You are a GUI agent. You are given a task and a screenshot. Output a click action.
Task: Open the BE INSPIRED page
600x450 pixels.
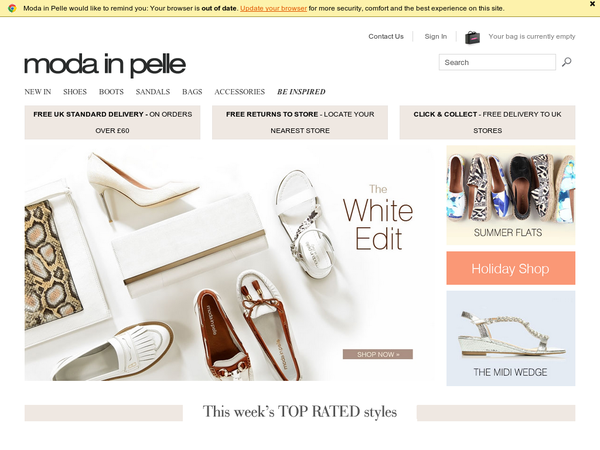301,92
